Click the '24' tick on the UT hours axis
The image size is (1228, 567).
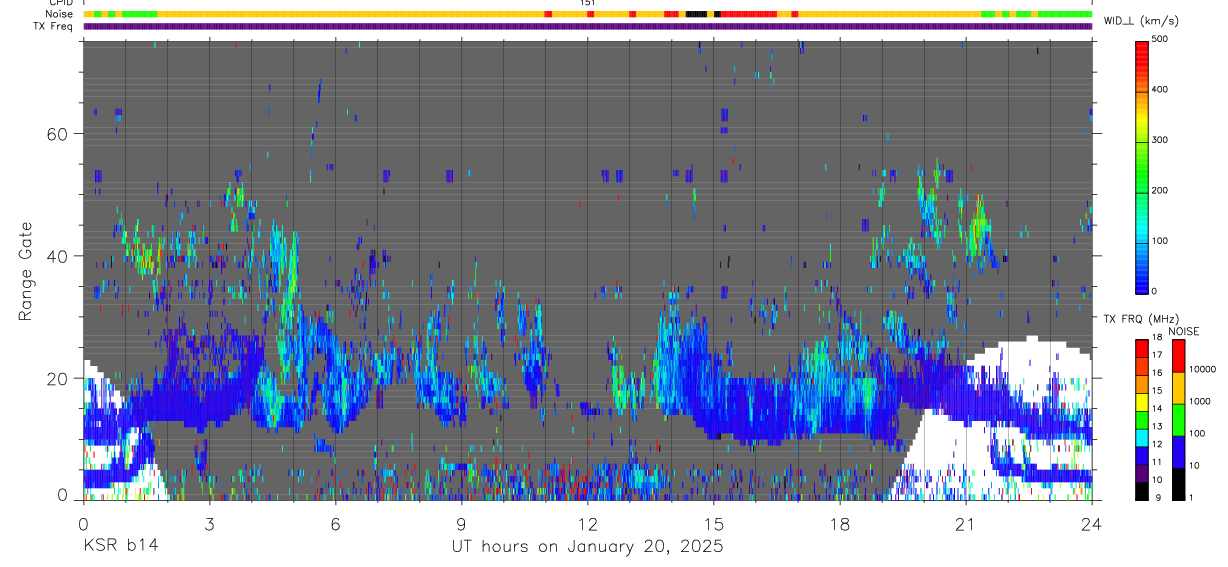point(1091,523)
